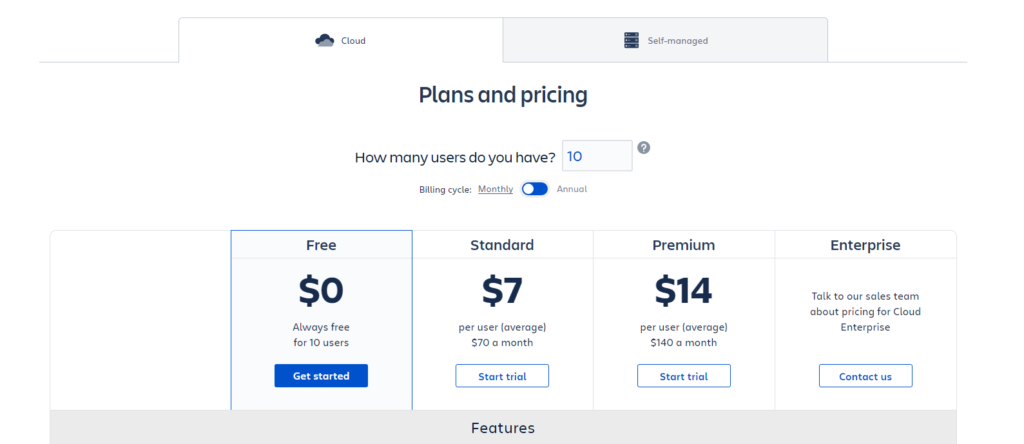Image resolution: width=1024 pixels, height=444 pixels.
Task: Click Contact us for Enterprise
Action: 865,376
